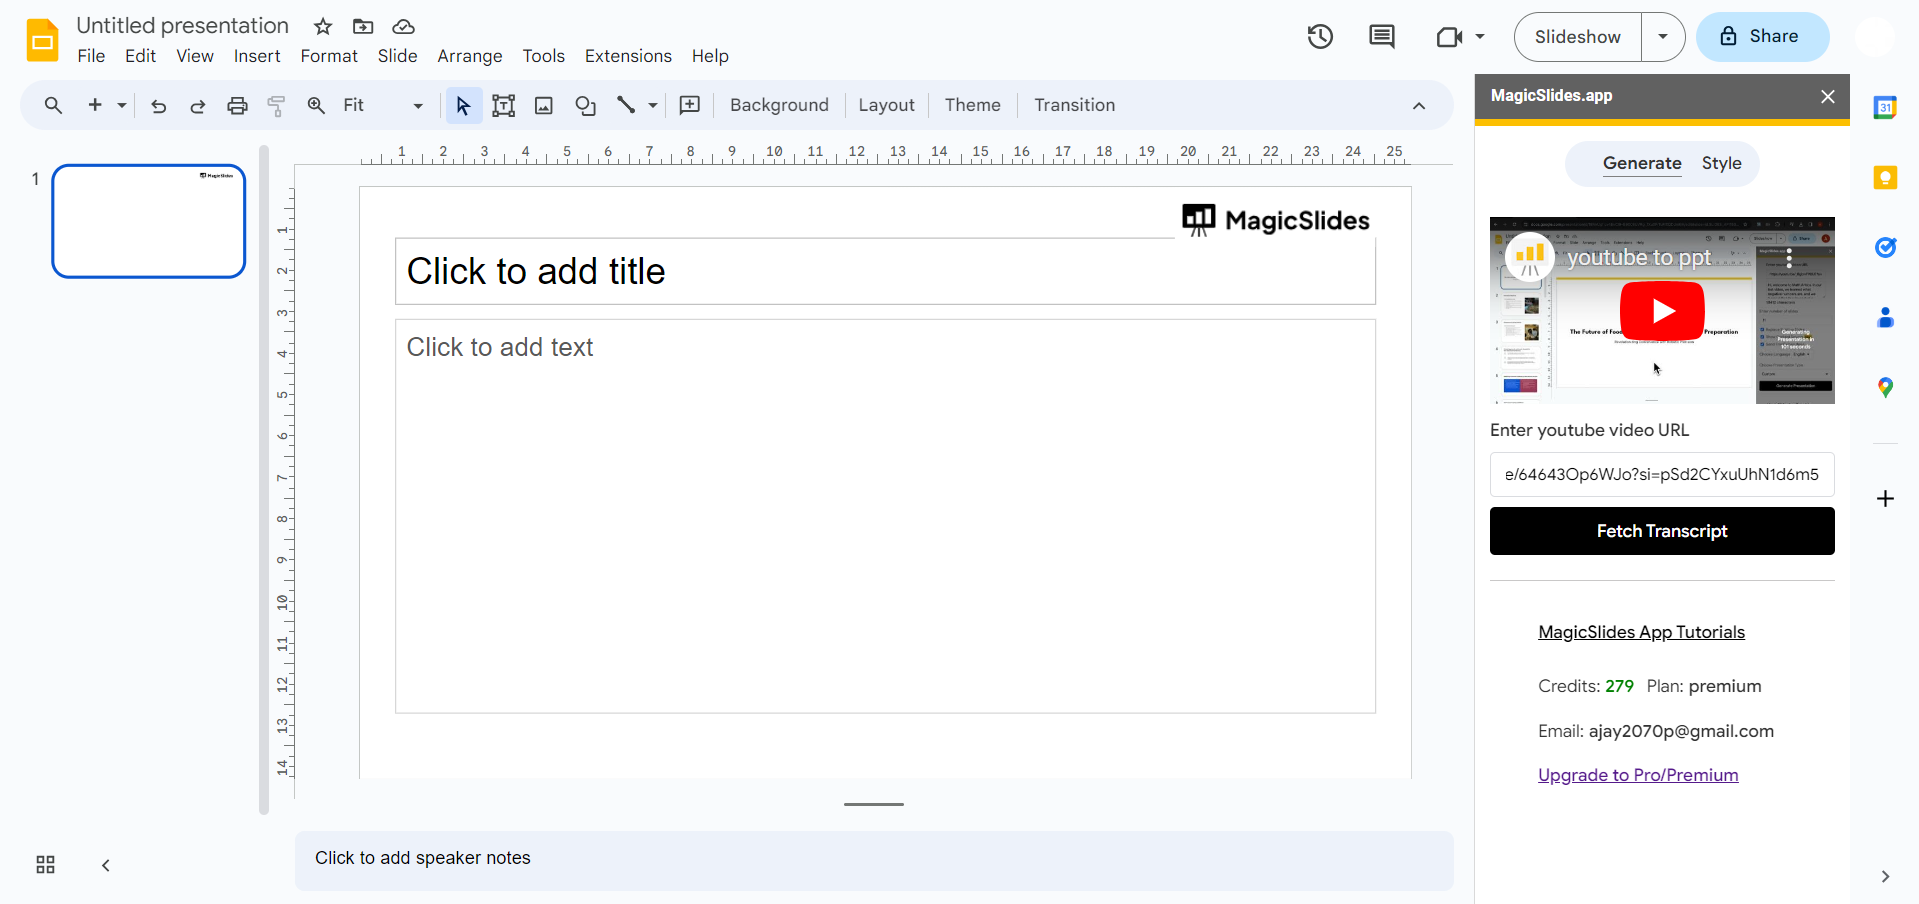Insert a shape
Image resolution: width=1919 pixels, height=904 pixels.
click(x=585, y=105)
